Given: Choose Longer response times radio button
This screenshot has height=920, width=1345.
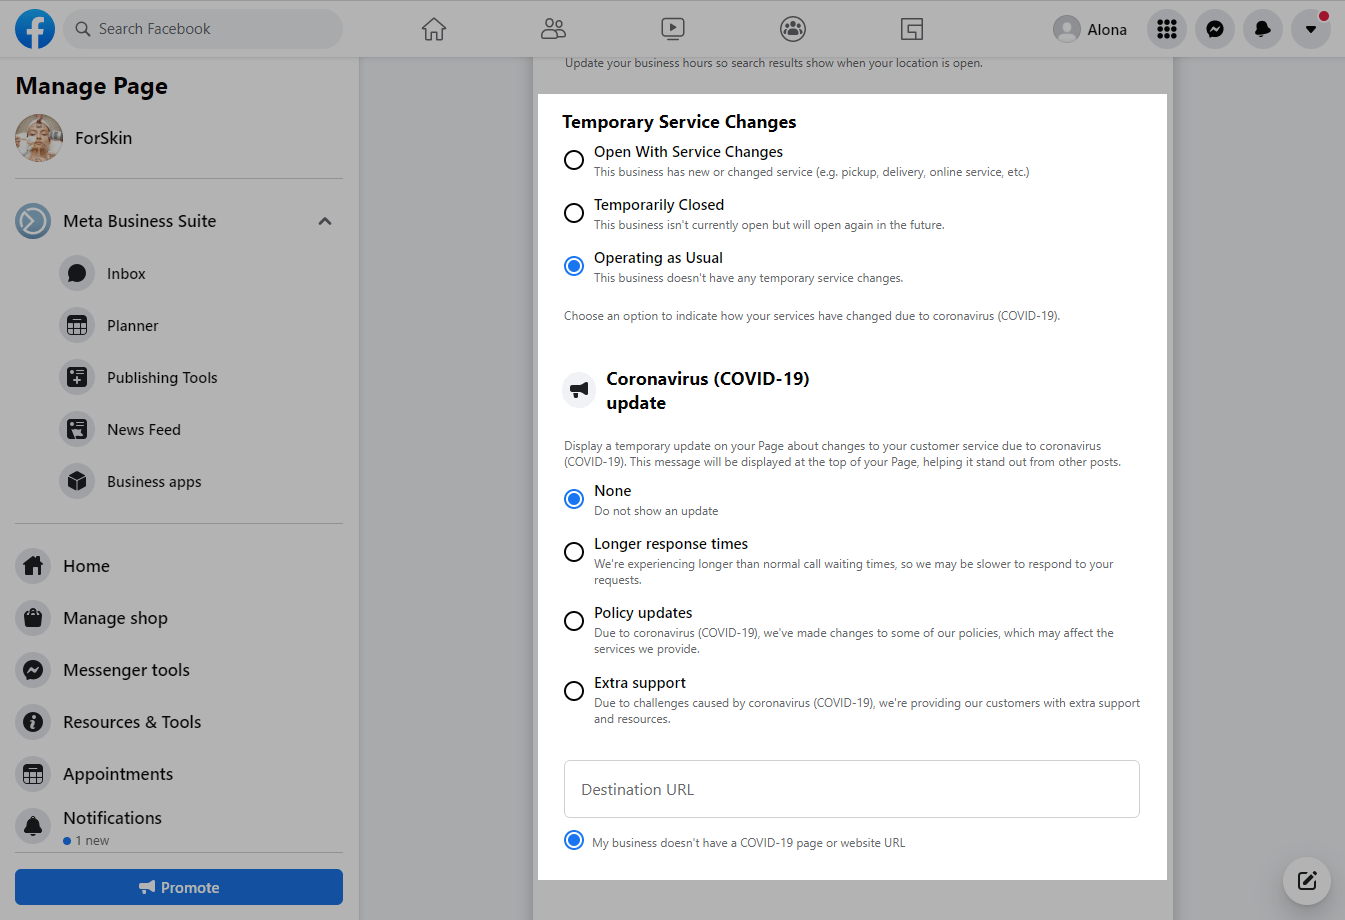Looking at the screenshot, I should (574, 552).
